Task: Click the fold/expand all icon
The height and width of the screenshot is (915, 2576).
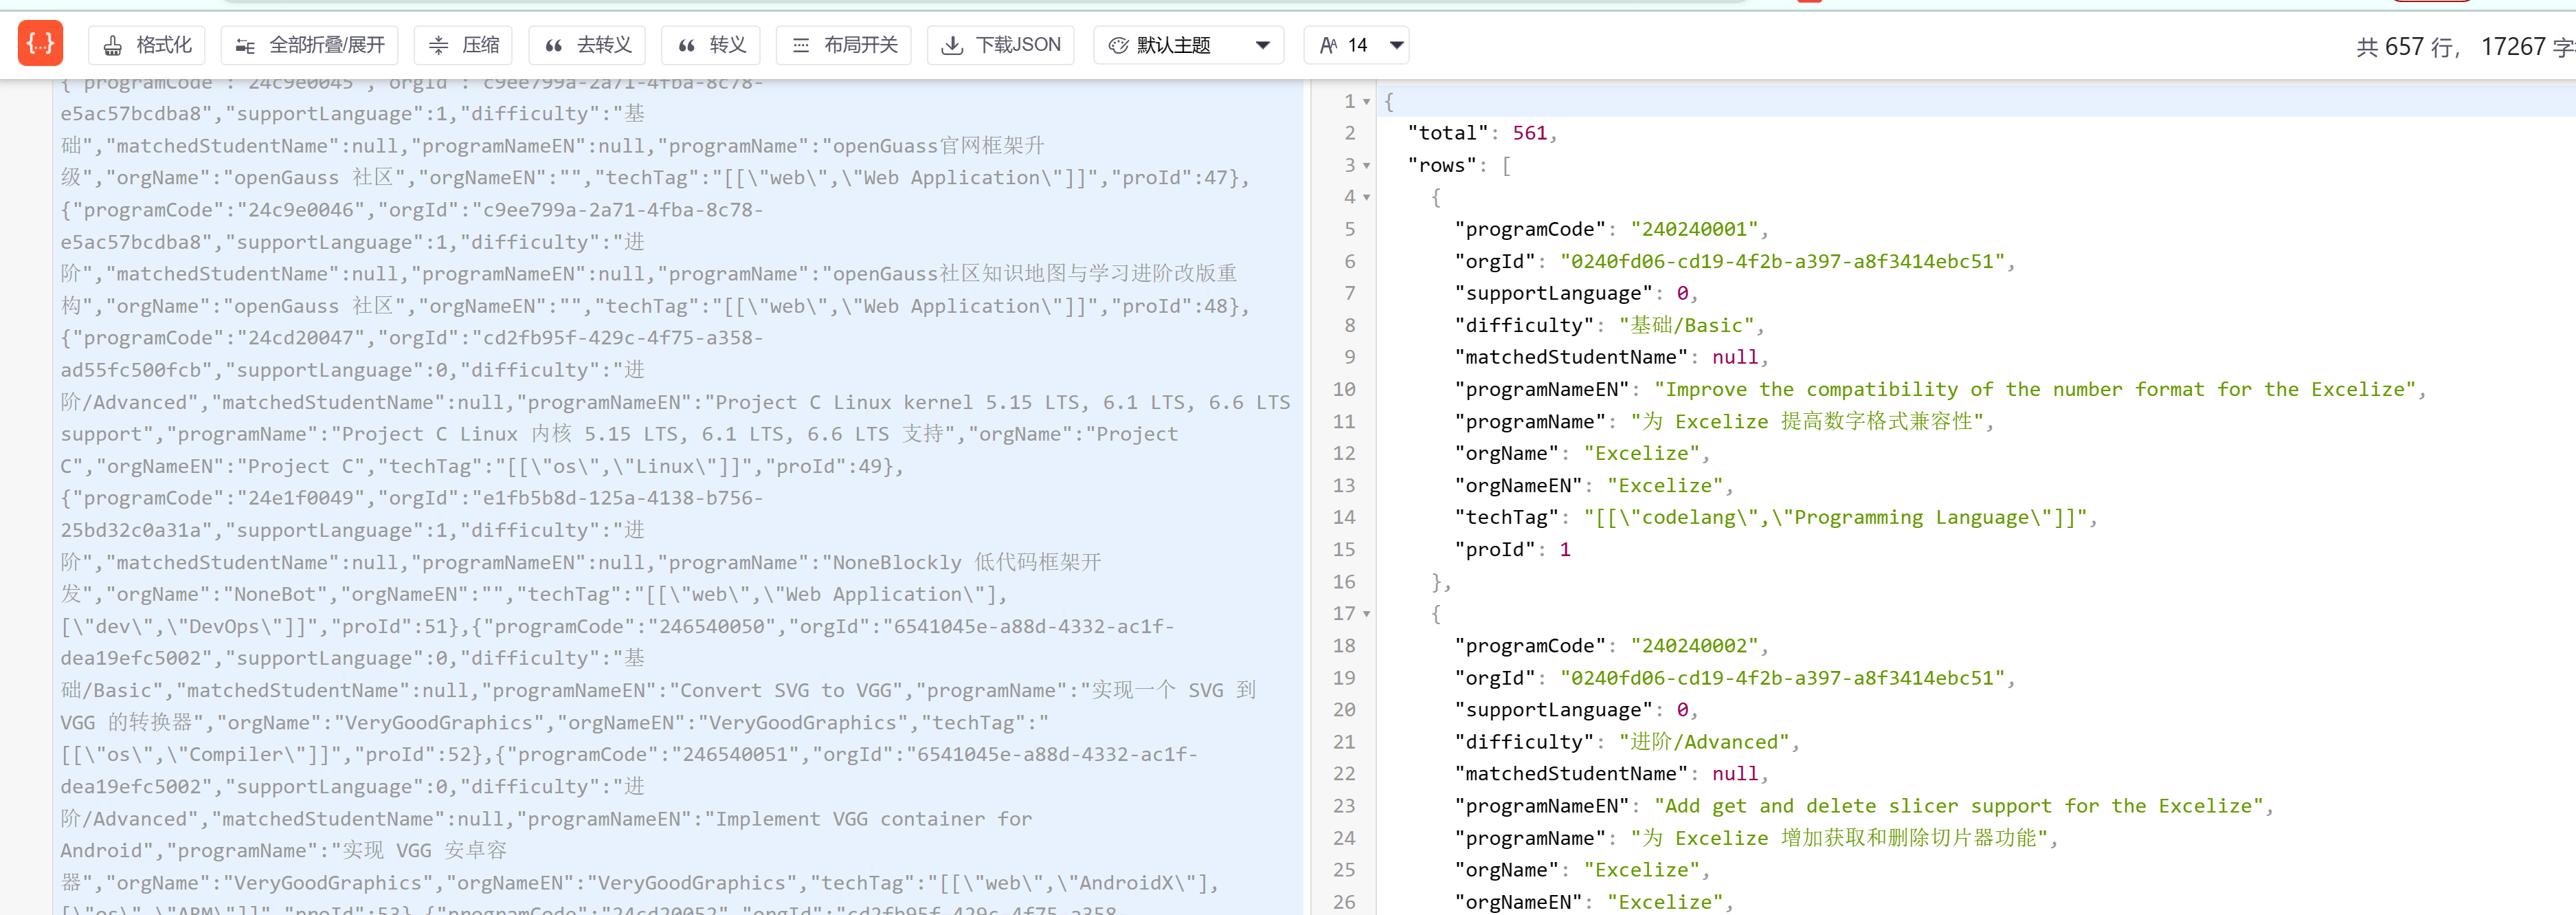Action: pyautogui.click(x=245, y=46)
